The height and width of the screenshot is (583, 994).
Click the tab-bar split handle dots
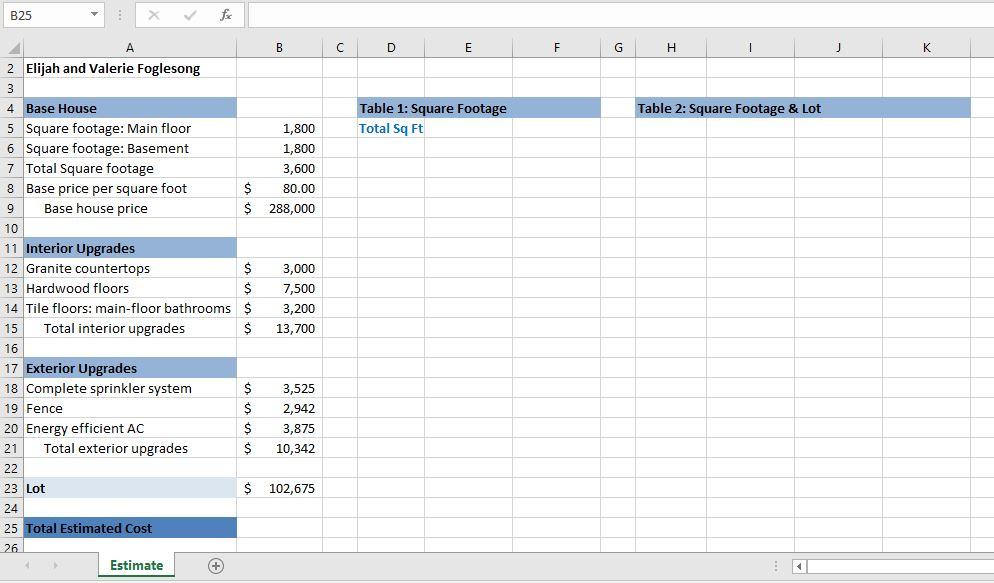coord(775,566)
